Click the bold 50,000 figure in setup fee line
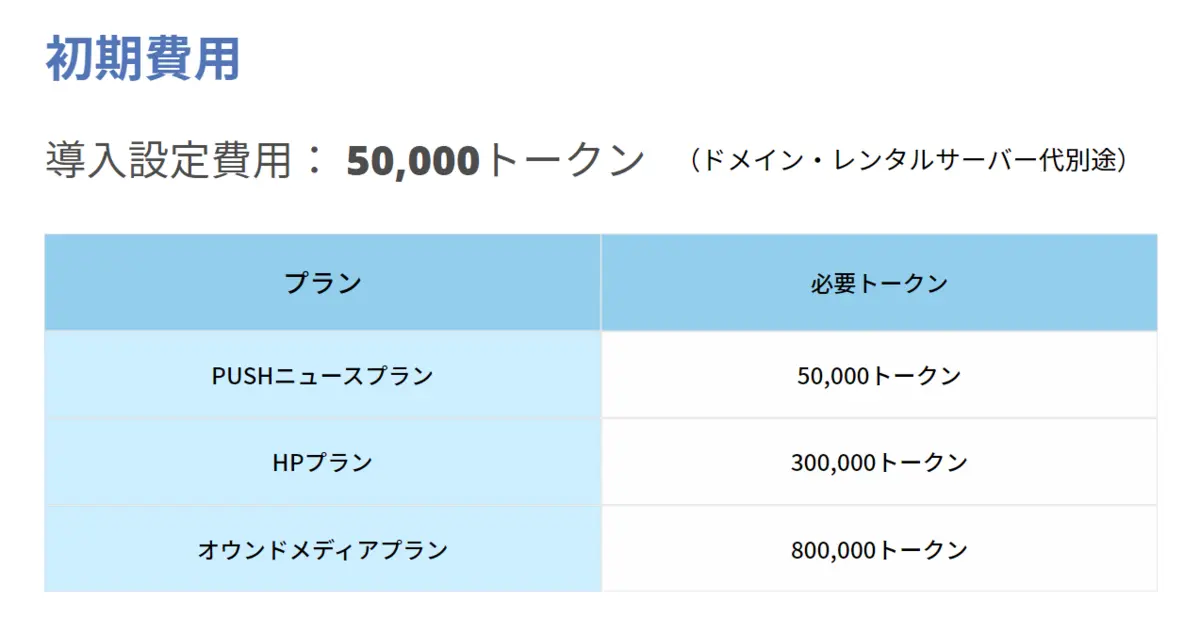The height and width of the screenshot is (617, 1200). click(413, 161)
